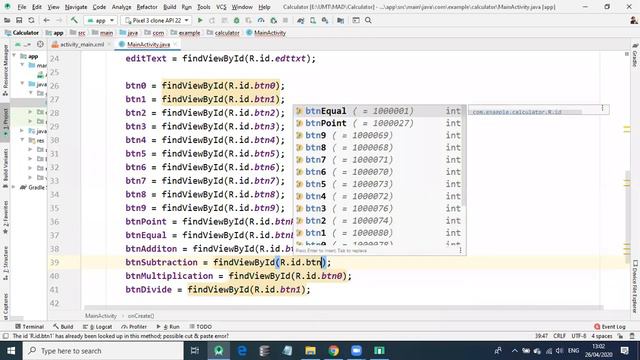
Task: Choose 'btn9' from the completion list
Action: [379, 135]
